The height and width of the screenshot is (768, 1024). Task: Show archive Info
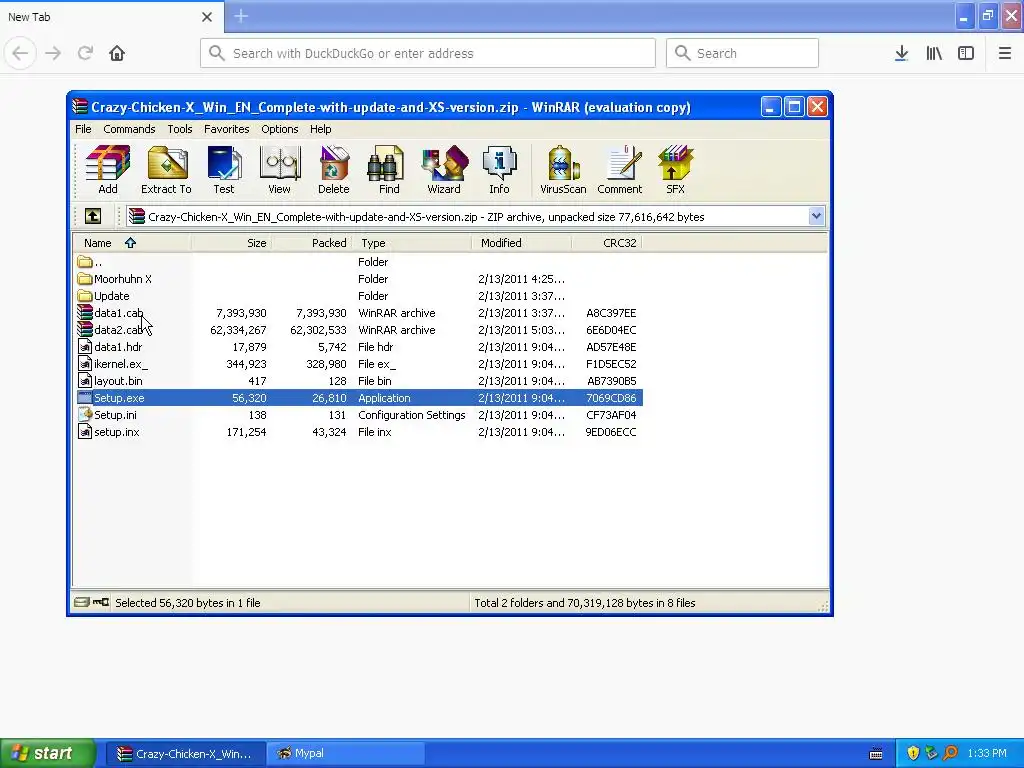click(500, 170)
